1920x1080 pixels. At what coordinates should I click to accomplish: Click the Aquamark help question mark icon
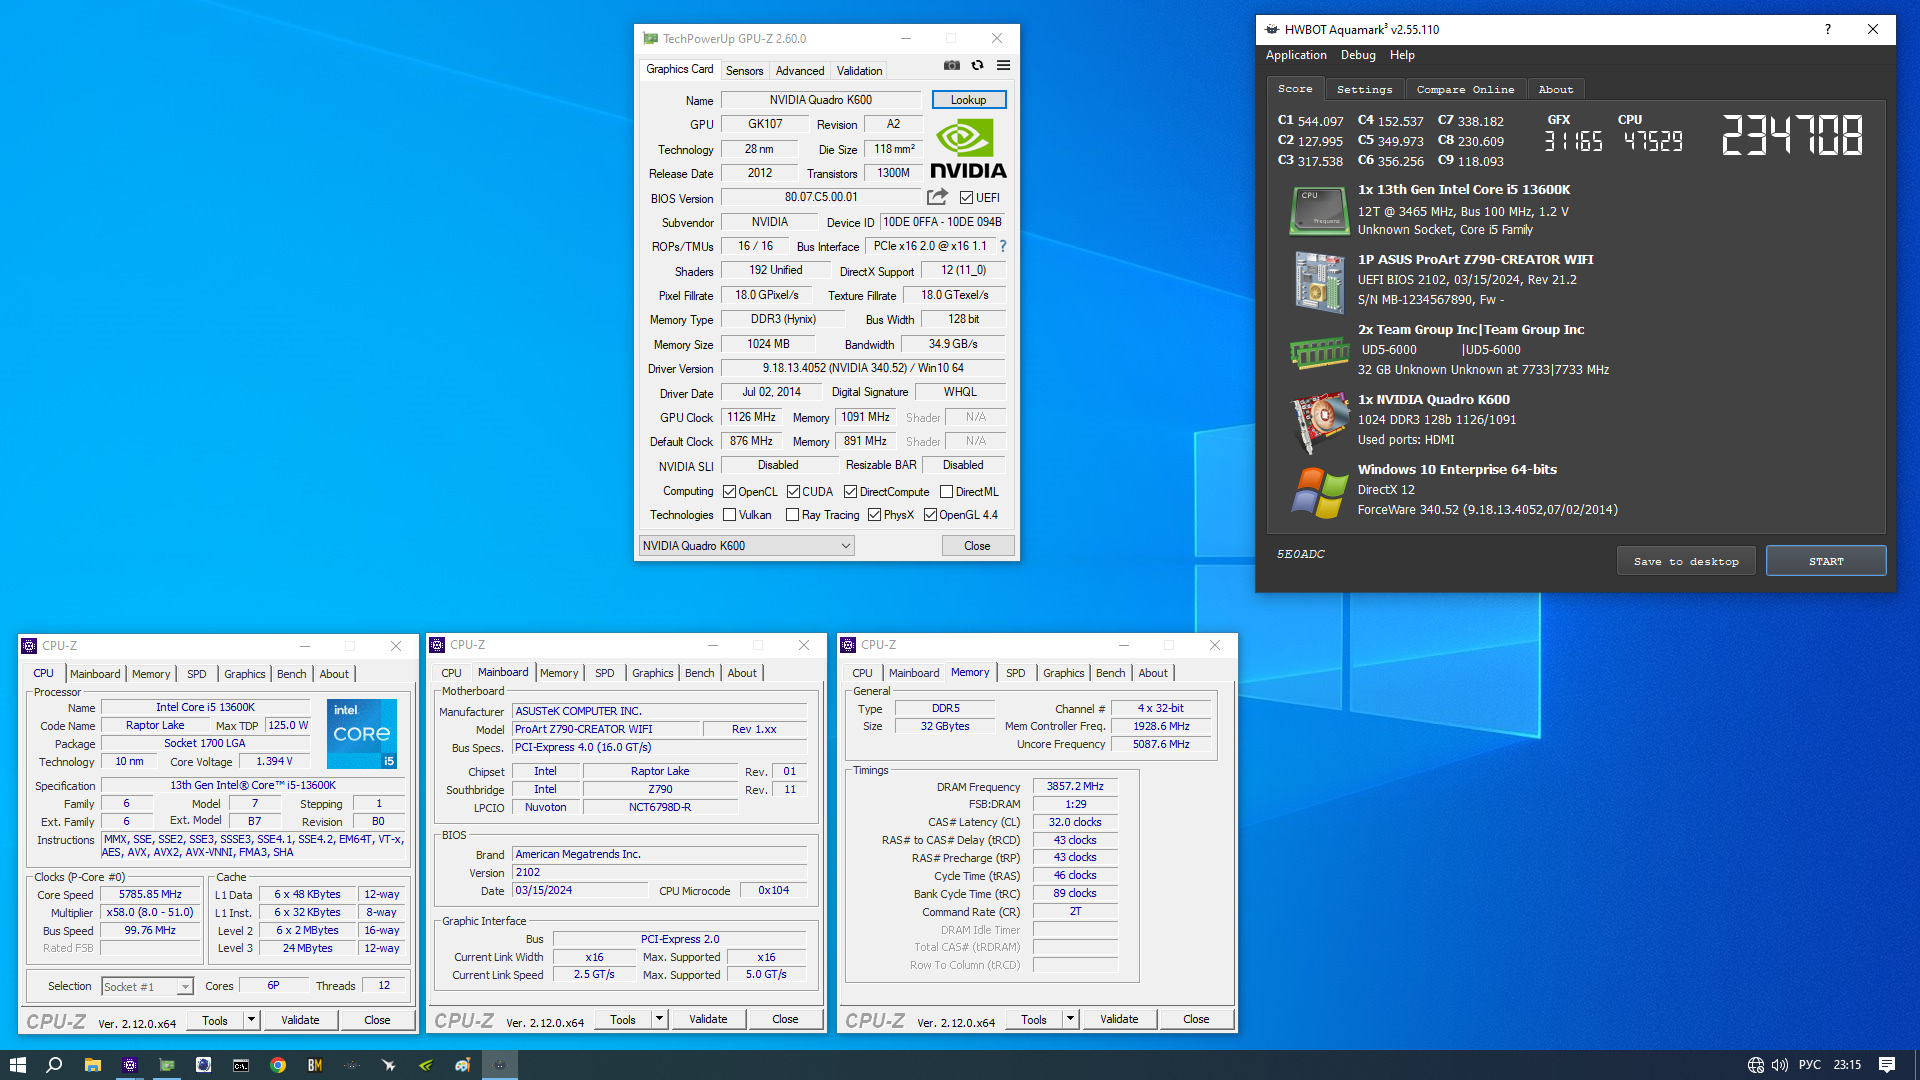tap(1827, 29)
